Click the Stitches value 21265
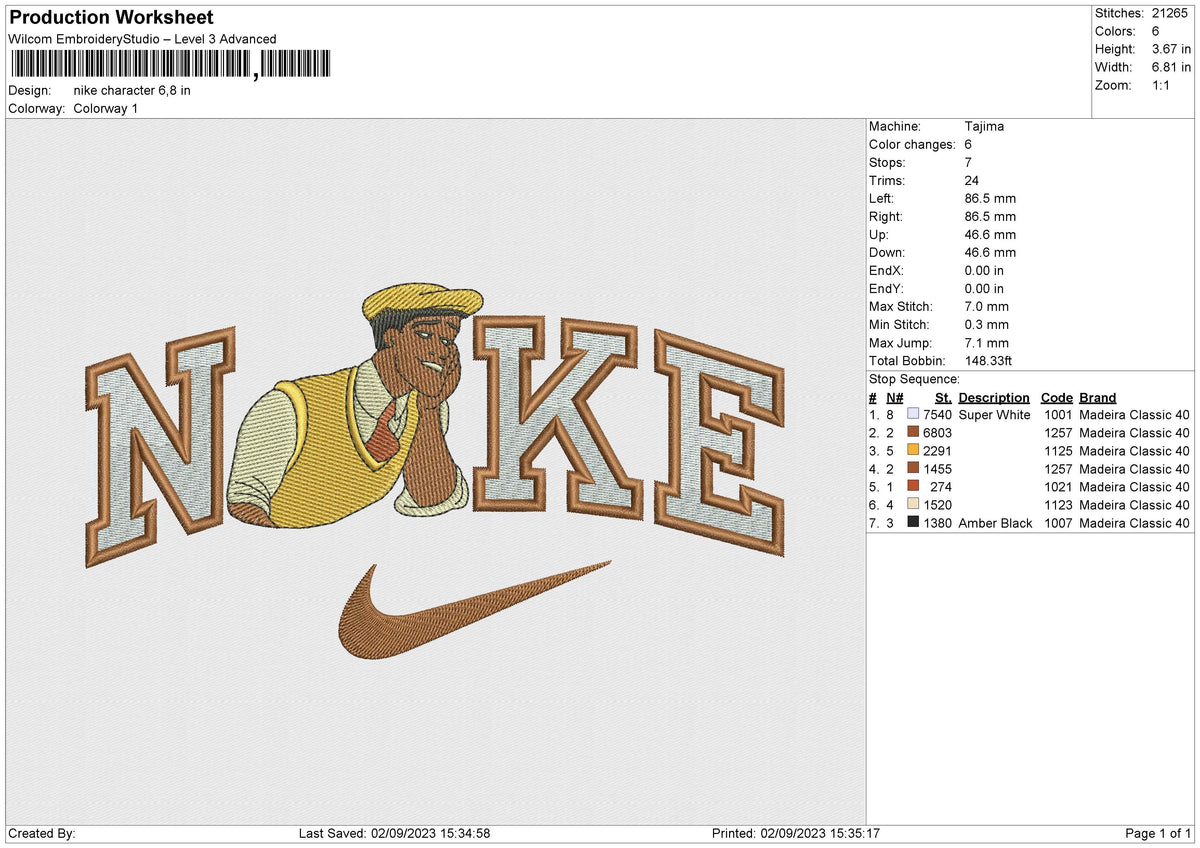1200x848 pixels. point(1171,13)
